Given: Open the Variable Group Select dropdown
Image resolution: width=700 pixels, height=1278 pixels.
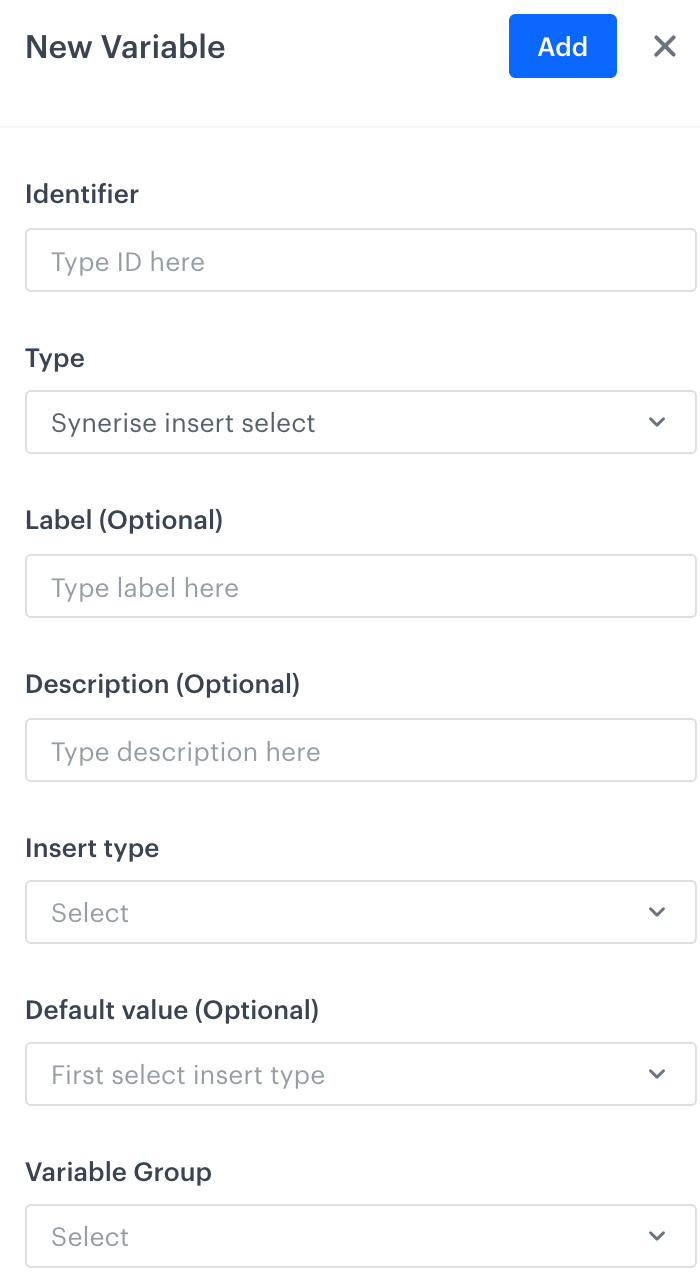Looking at the screenshot, I should 360,1236.
